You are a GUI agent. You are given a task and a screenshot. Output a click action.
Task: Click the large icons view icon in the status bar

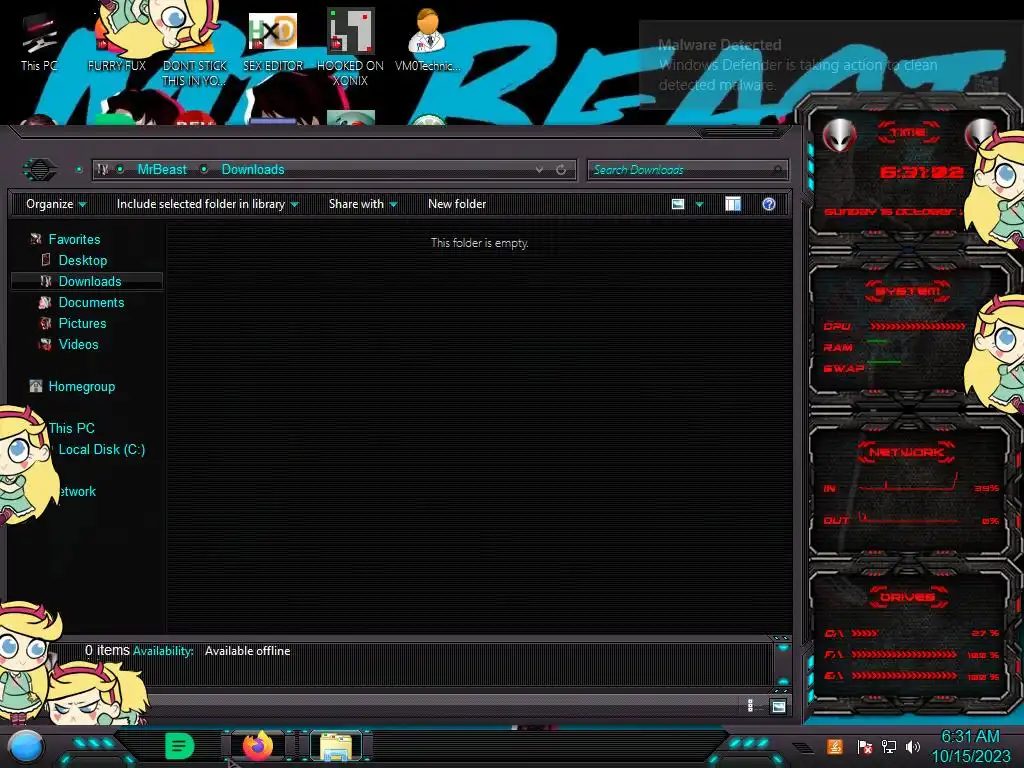click(778, 706)
